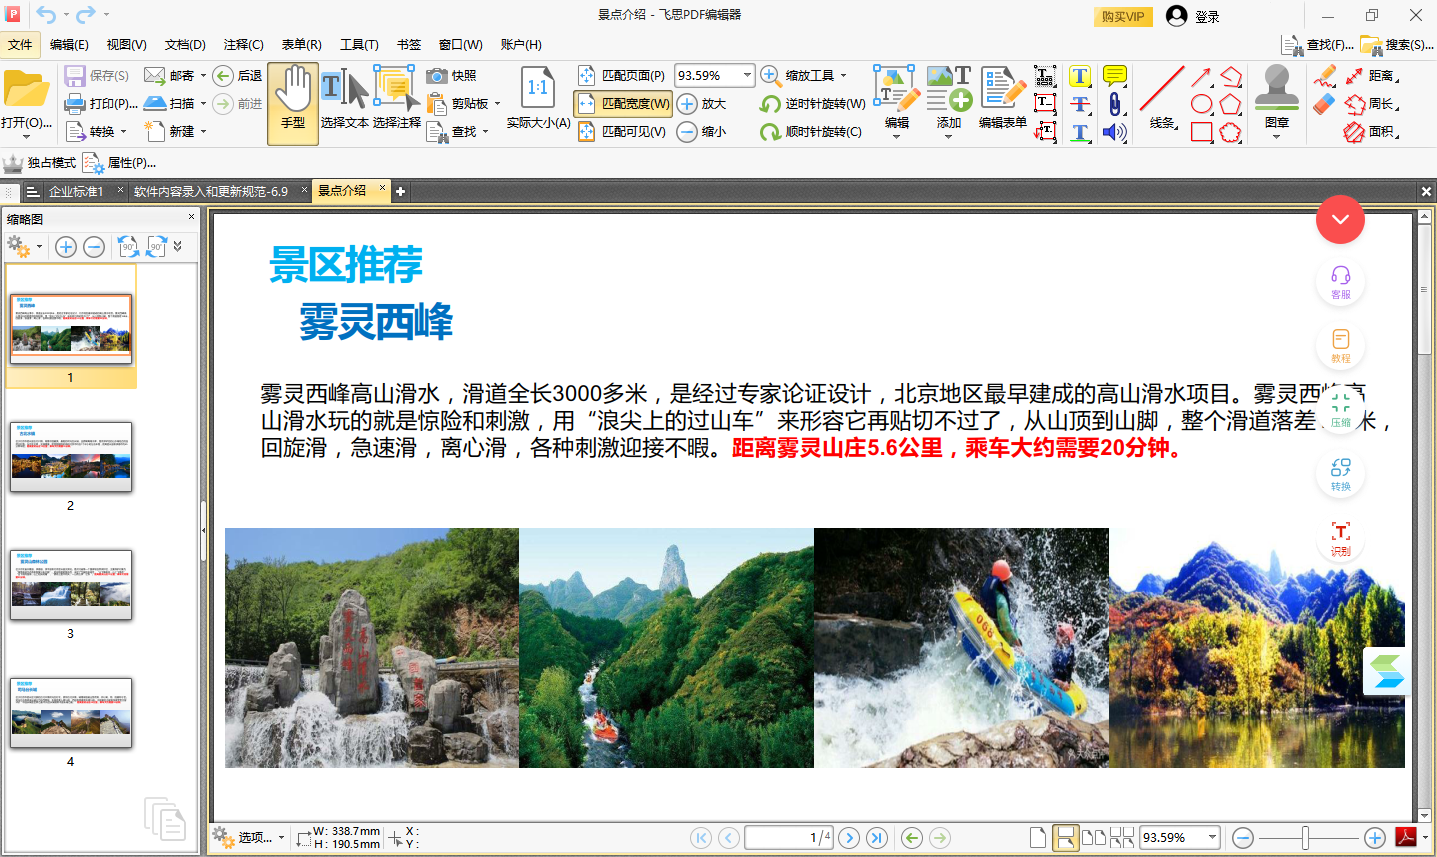This screenshot has width=1437, height=857.
Task: Expand the Clipboard (剪贴板) dropdown
Action: tap(497, 104)
